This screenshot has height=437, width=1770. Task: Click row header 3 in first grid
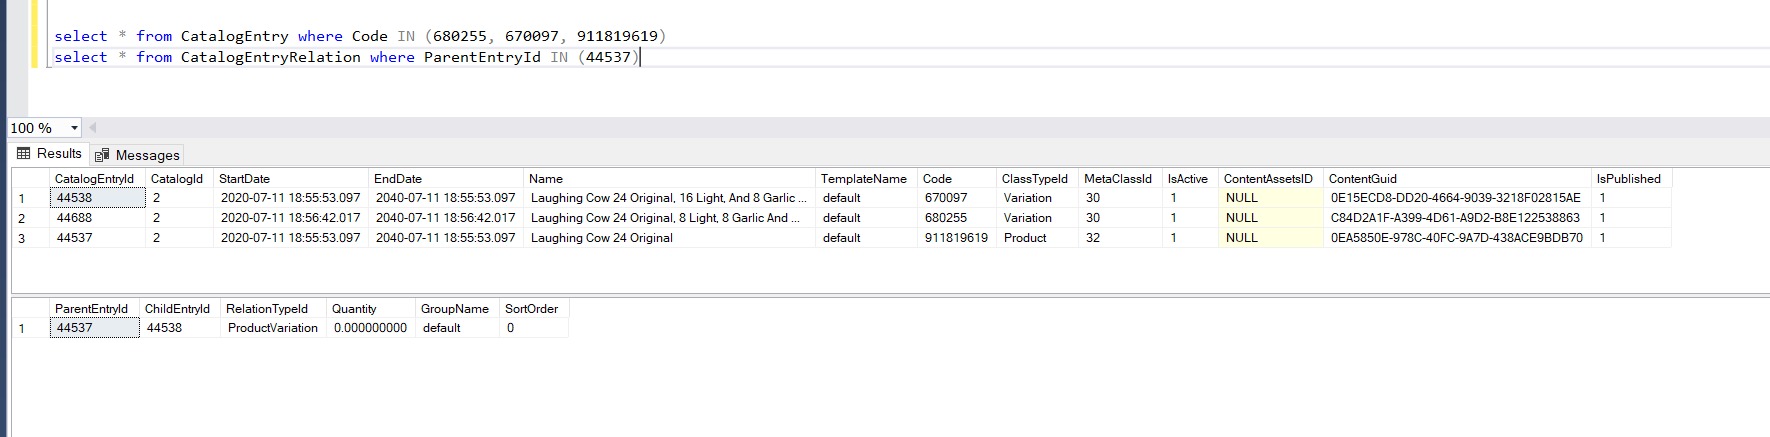coord(22,238)
